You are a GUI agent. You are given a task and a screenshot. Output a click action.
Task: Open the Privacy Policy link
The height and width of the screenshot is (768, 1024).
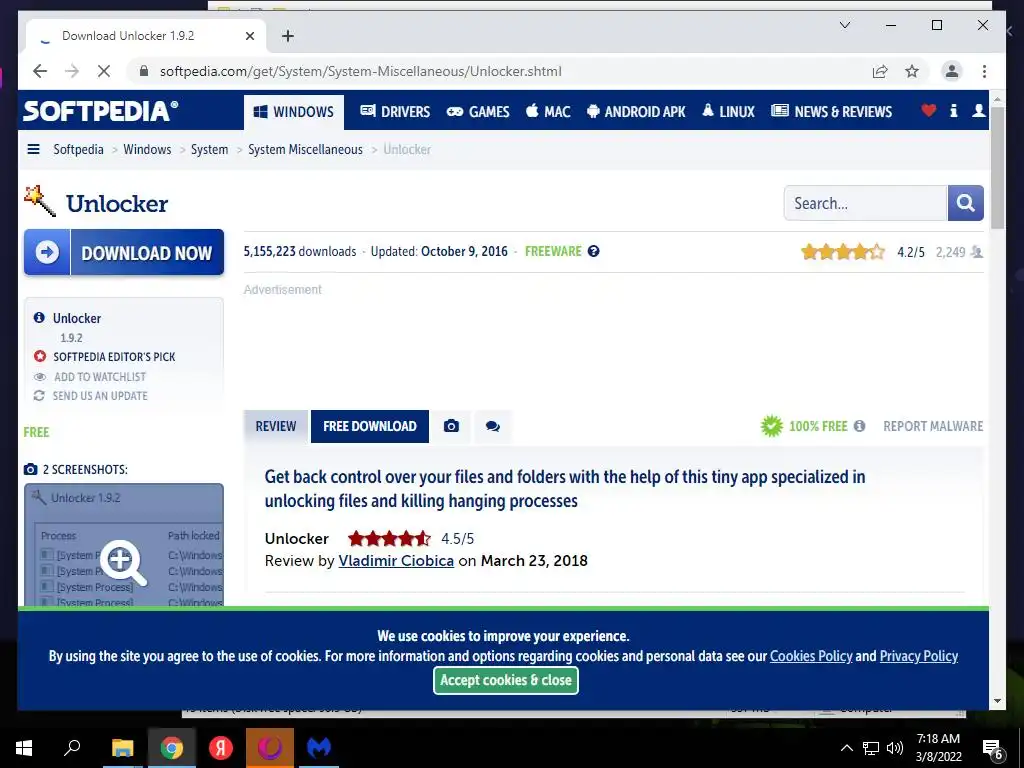point(918,656)
